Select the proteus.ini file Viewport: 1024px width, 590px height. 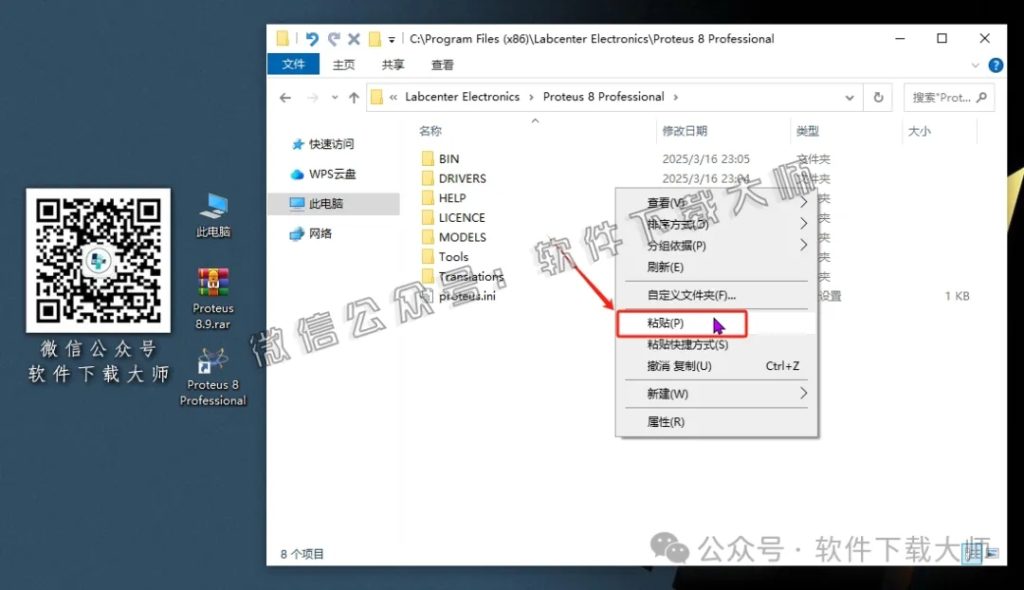point(462,296)
